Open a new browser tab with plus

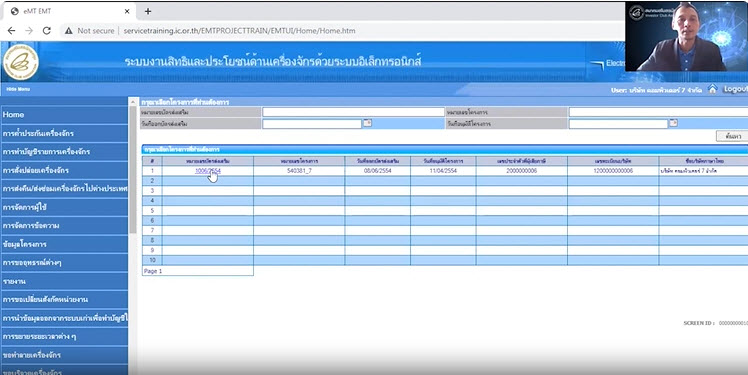click(148, 11)
